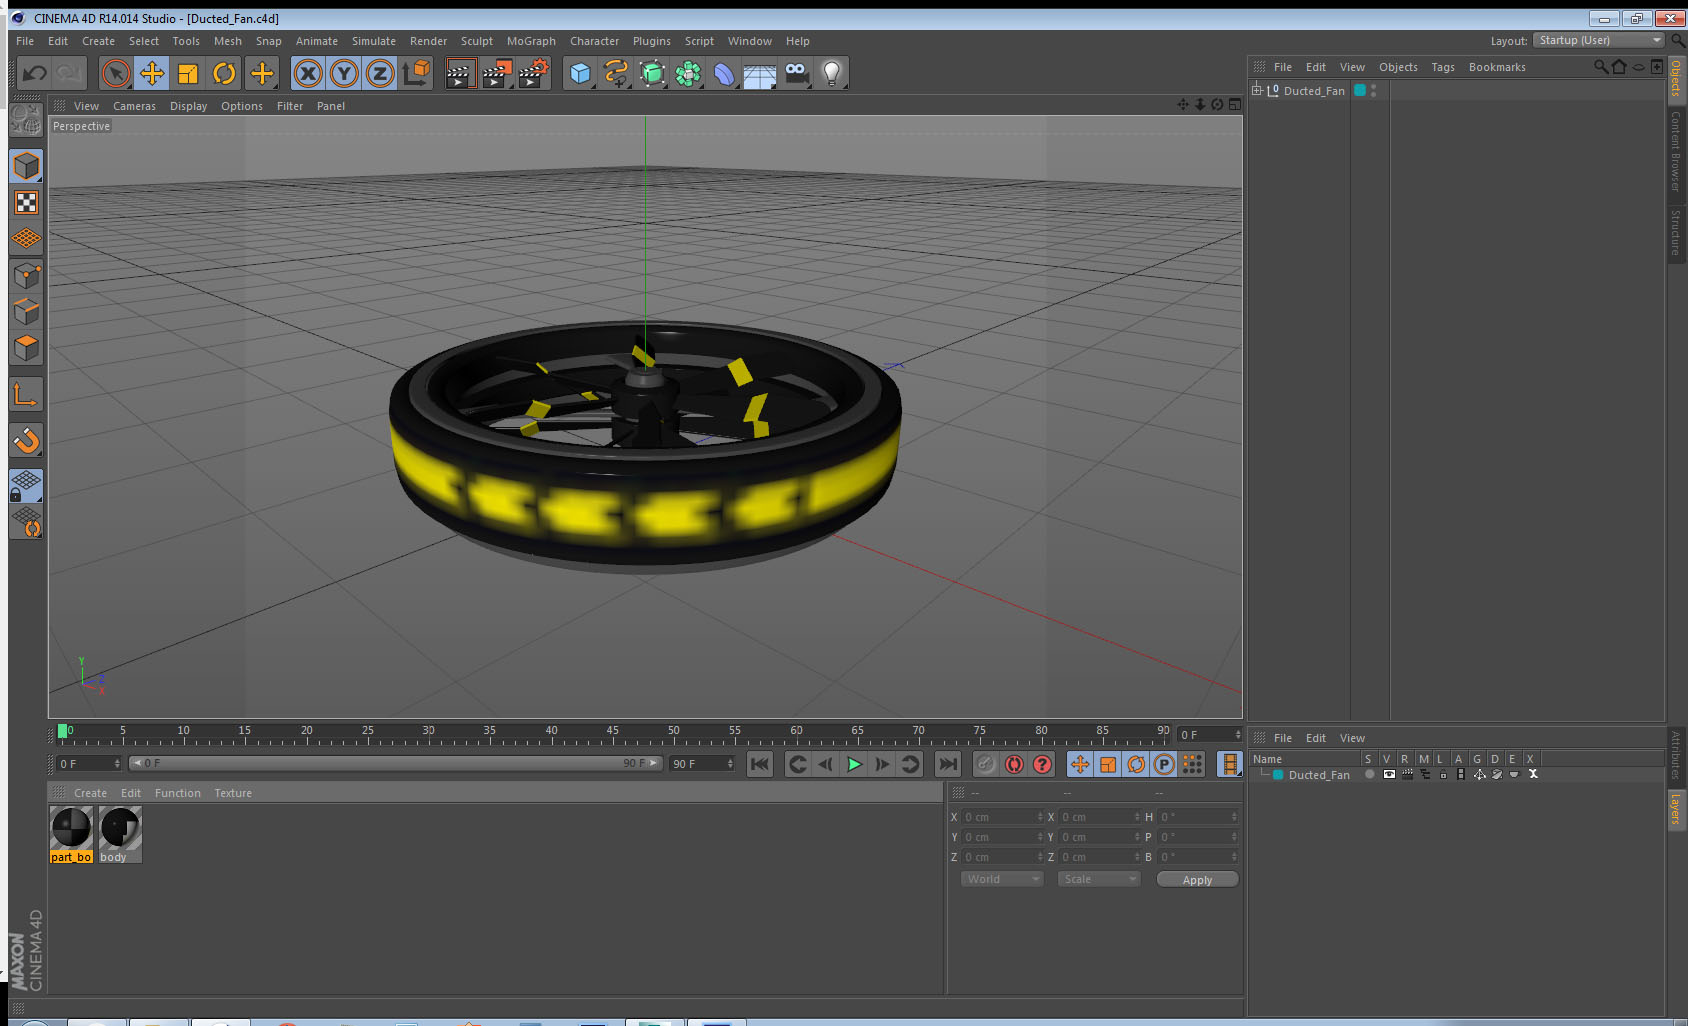
Task: Toggle Autokeying button
Action: (x=1014, y=764)
